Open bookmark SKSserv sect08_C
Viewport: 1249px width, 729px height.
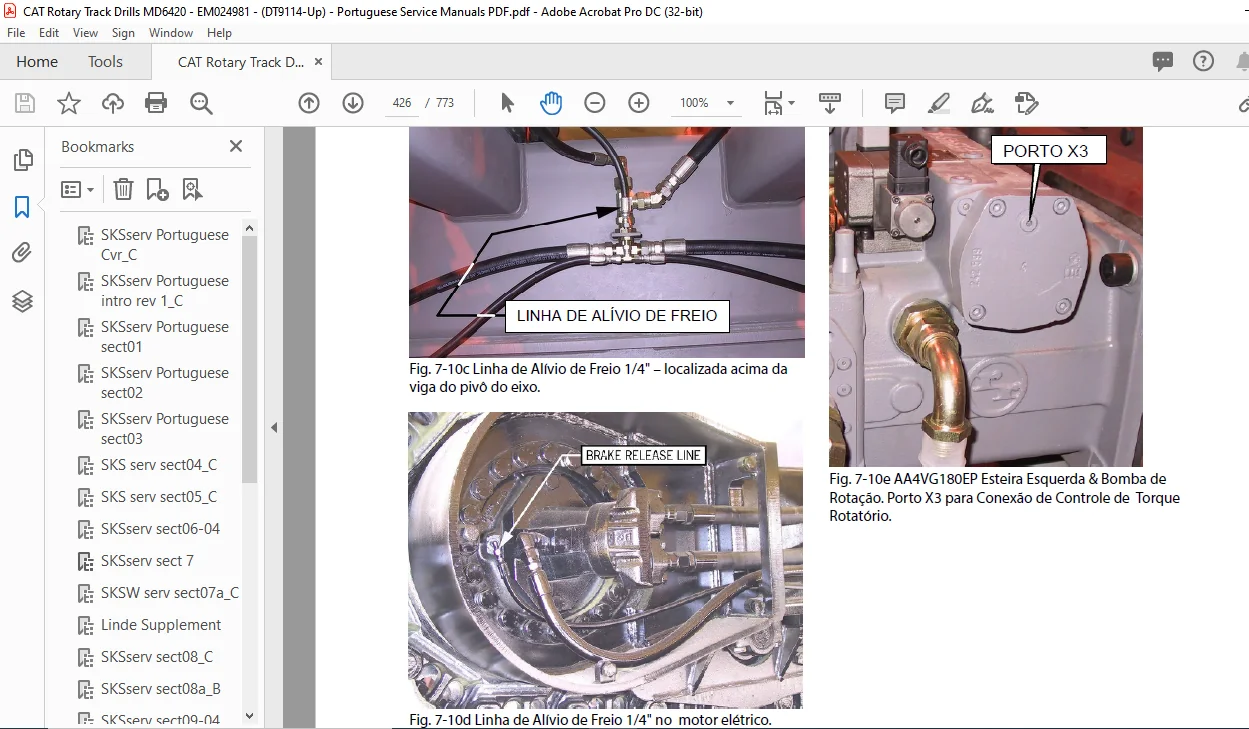(157, 657)
